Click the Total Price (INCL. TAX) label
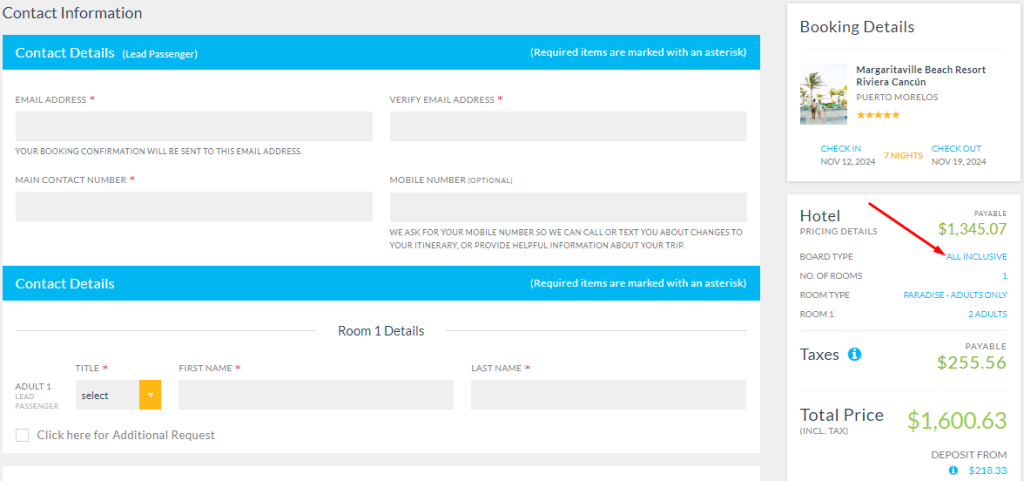 click(842, 421)
